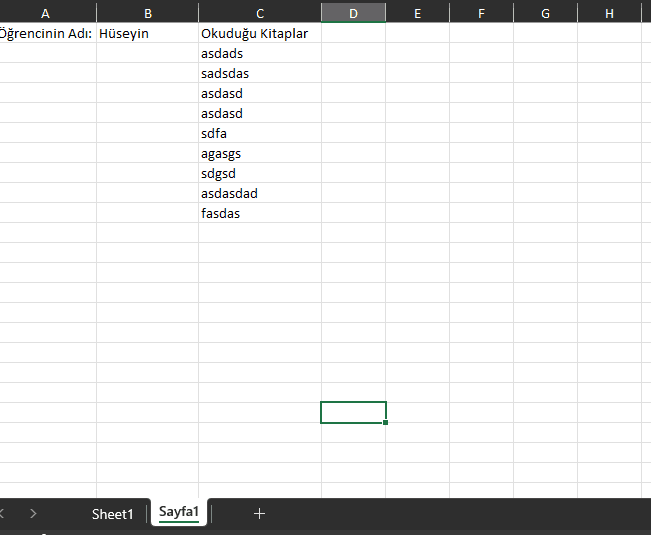The width and height of the screenshot is (651, 535).
Task: Select column F header
Action: click(481, 13)
